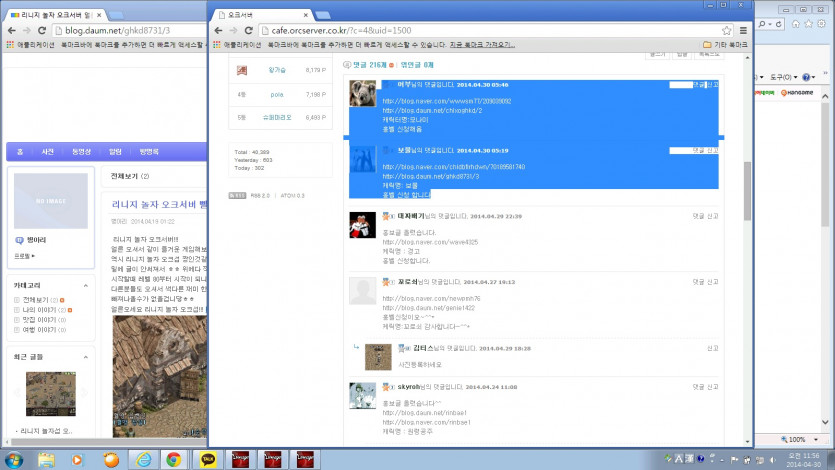Image resolution: width=835 pixels, height=470 pixels.
Task: Click the Windows Start button
Action: pos(17,459)
